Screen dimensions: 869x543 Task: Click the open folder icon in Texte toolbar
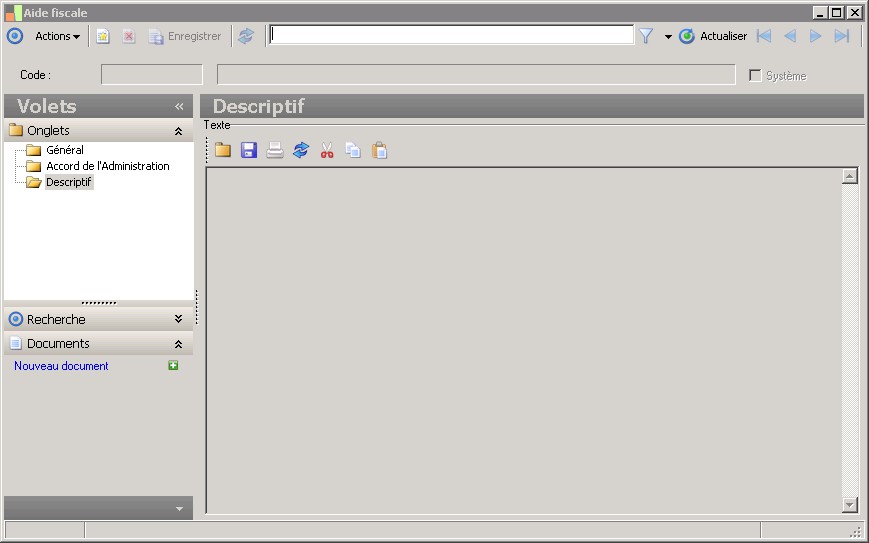[223, 150]
